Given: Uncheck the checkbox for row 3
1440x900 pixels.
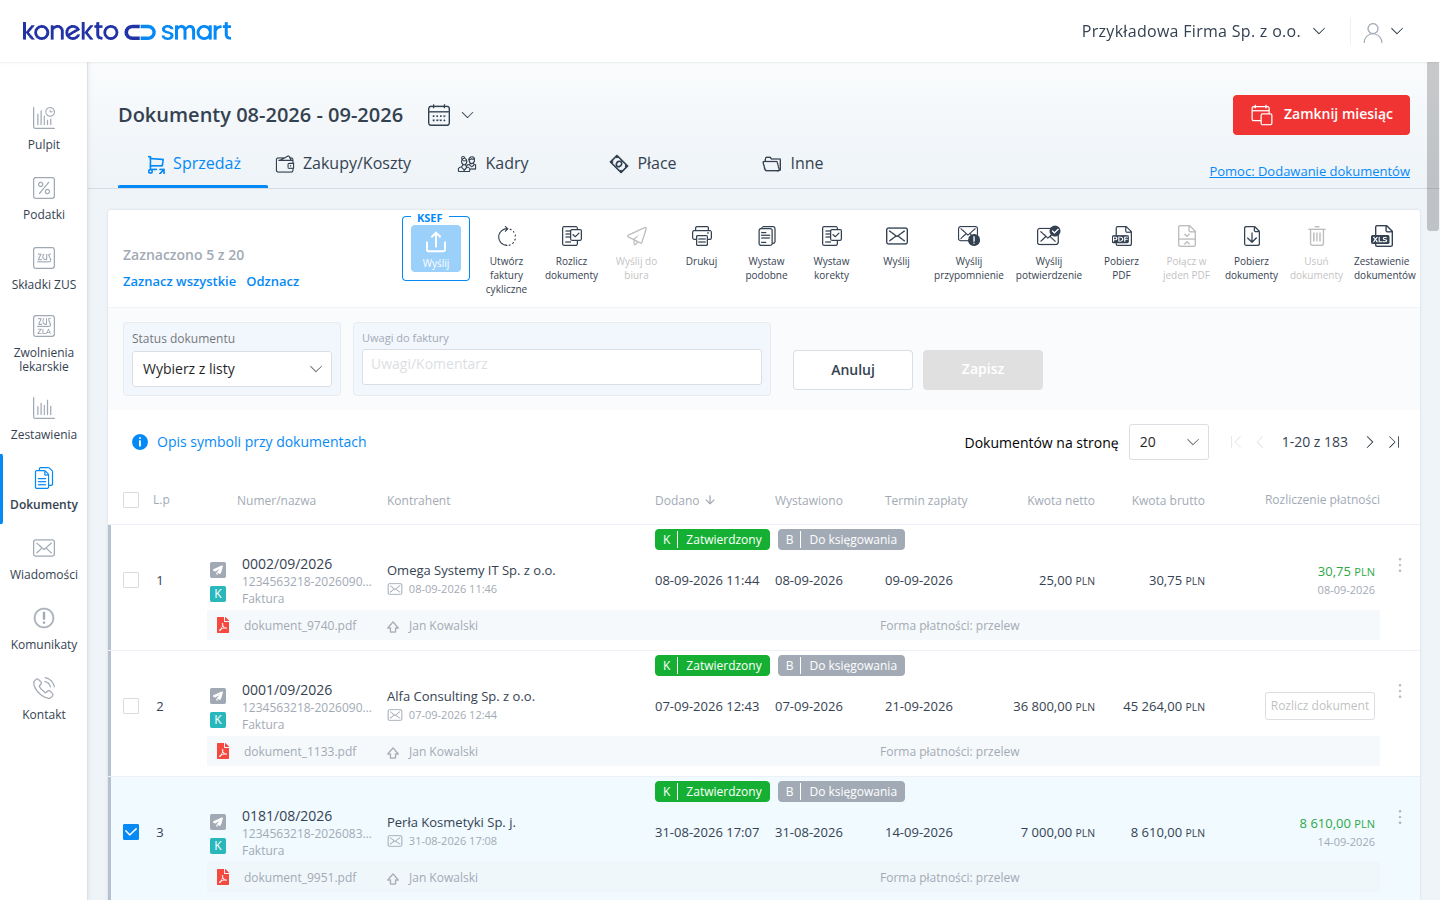Looking at the screenshot, I should (131, 832).
